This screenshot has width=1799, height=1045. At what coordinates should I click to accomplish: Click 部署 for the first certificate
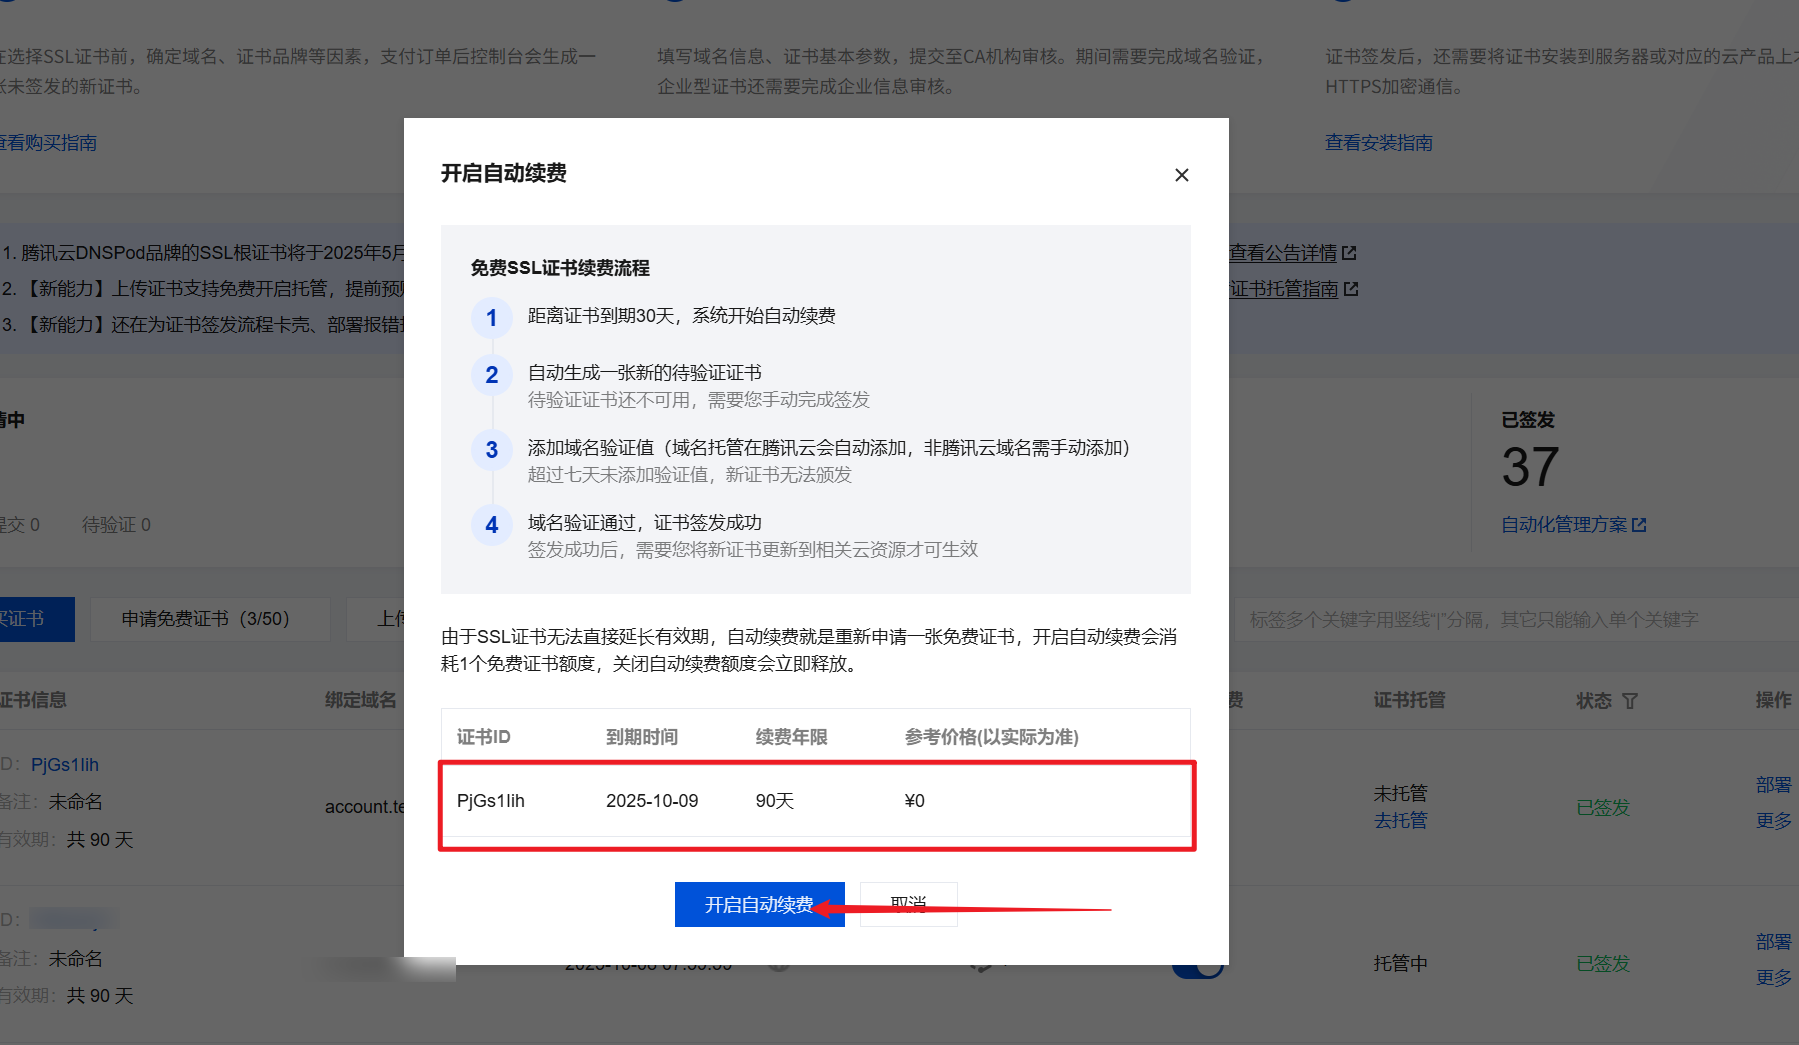1772,784
